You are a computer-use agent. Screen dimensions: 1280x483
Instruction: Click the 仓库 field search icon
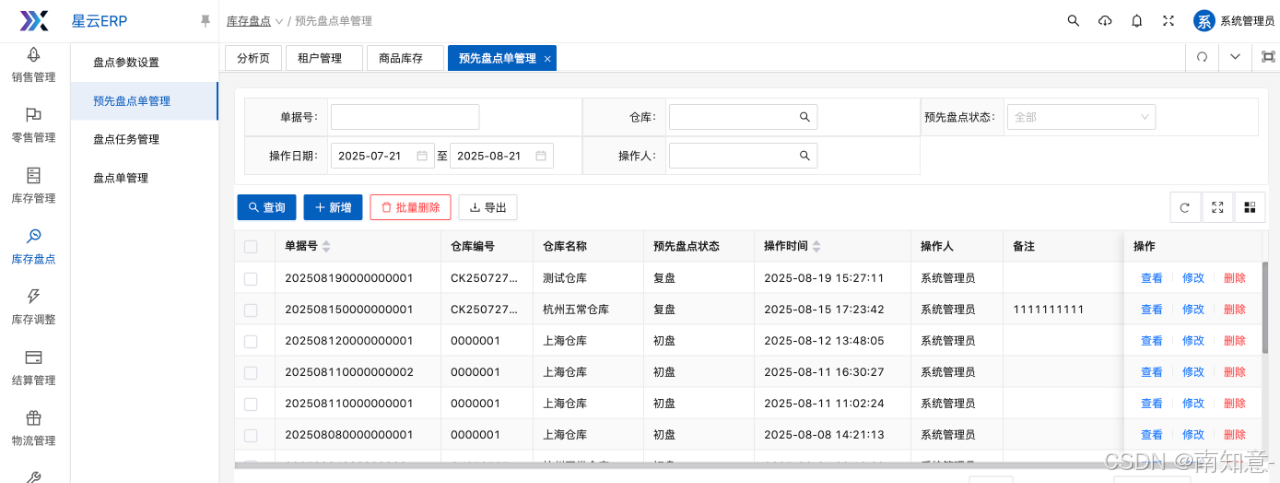coord(804,117)
